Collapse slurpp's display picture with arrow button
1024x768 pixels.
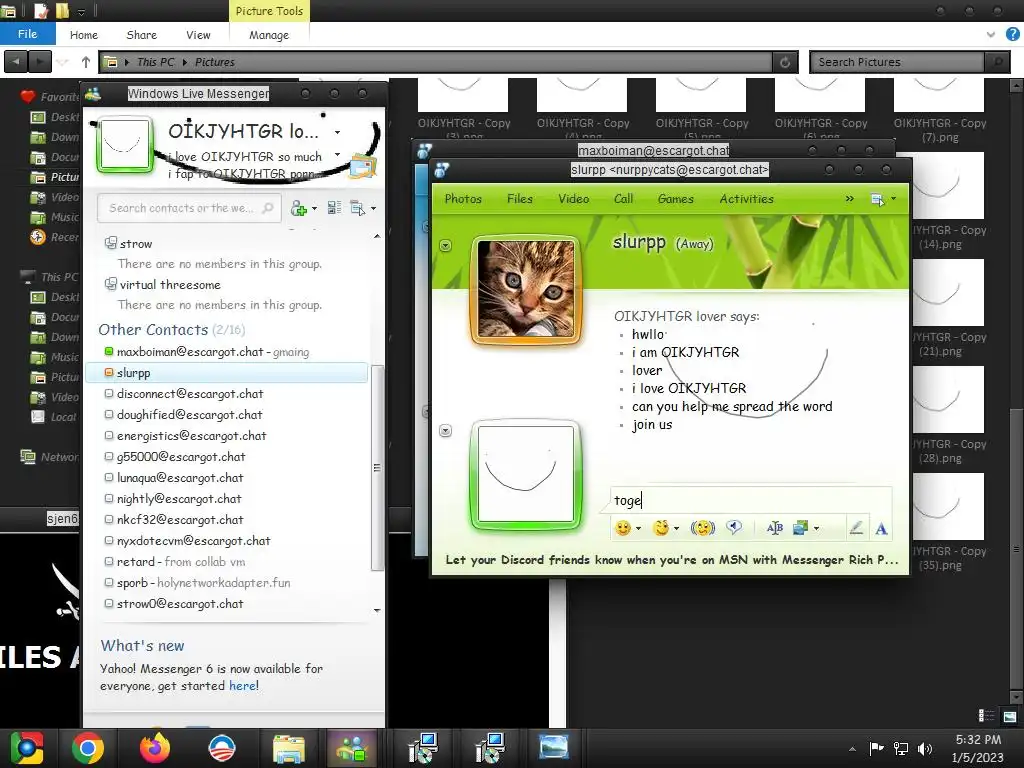click(x=445, y=246)
